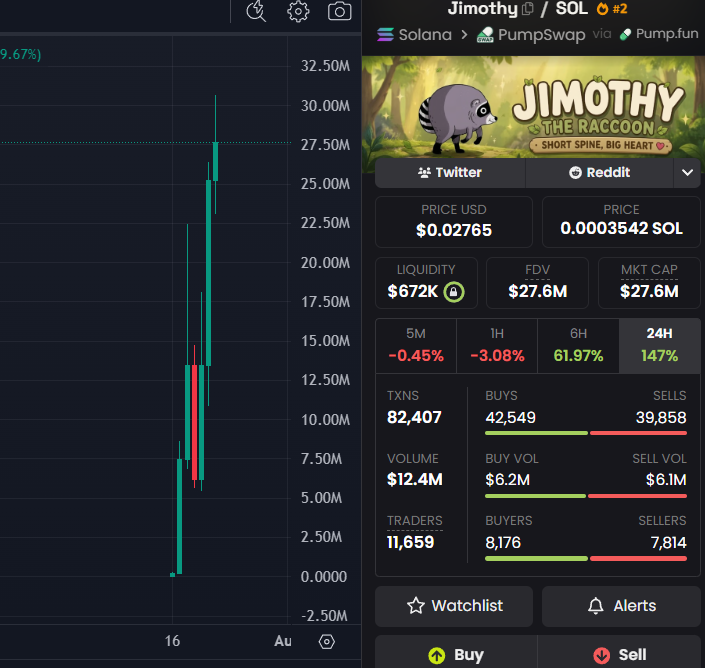705x668 pixels.
Task: Click the LIQUIDITY $672K value
Action: 412,292
